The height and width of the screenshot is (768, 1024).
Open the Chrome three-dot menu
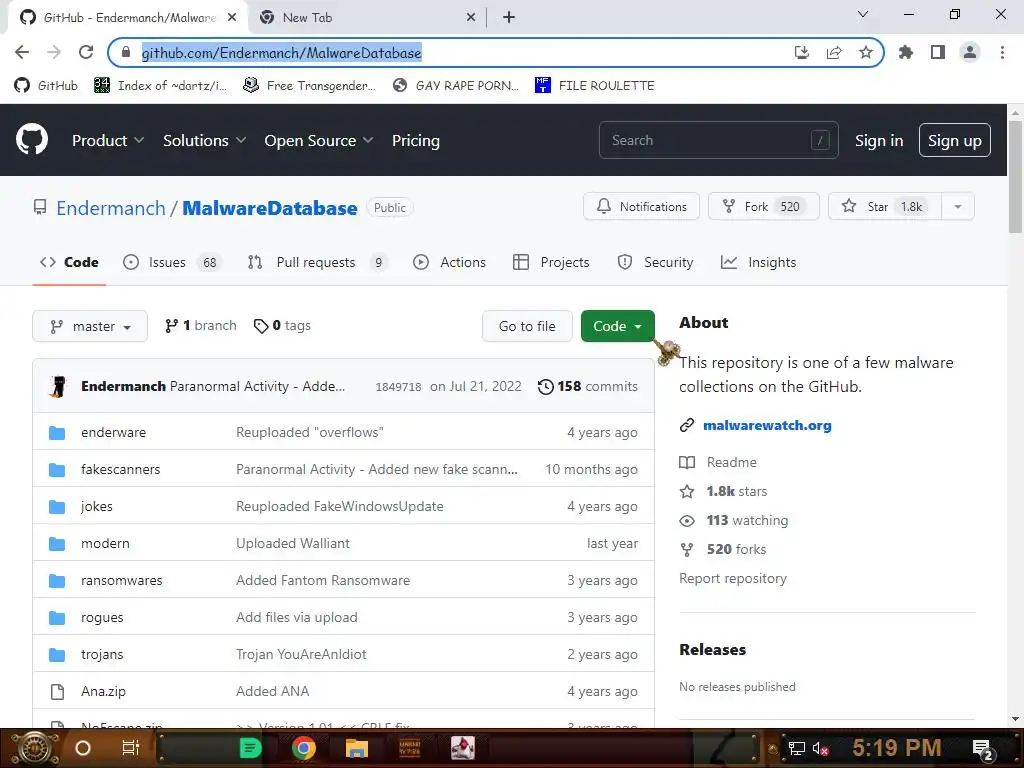point(1002,52)
